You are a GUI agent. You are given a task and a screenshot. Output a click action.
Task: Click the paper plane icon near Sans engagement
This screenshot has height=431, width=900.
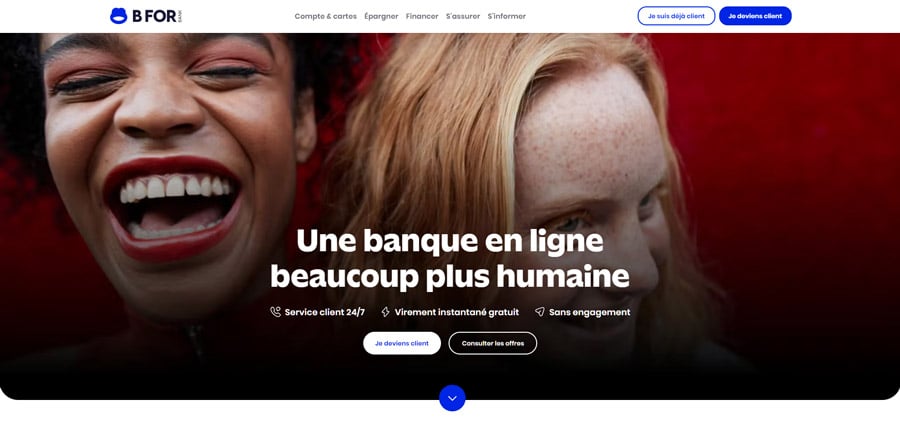(540, 312)
